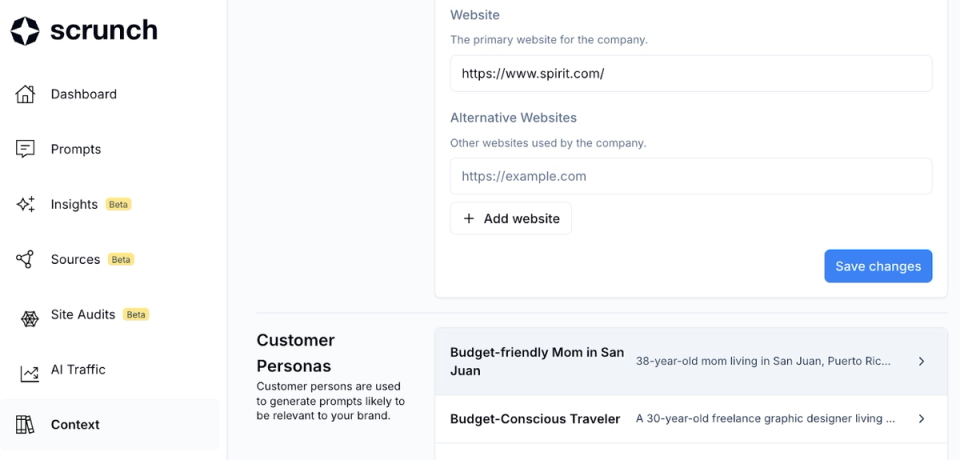
Task: Click the AI Traffic chart icon
Action: 29,372
